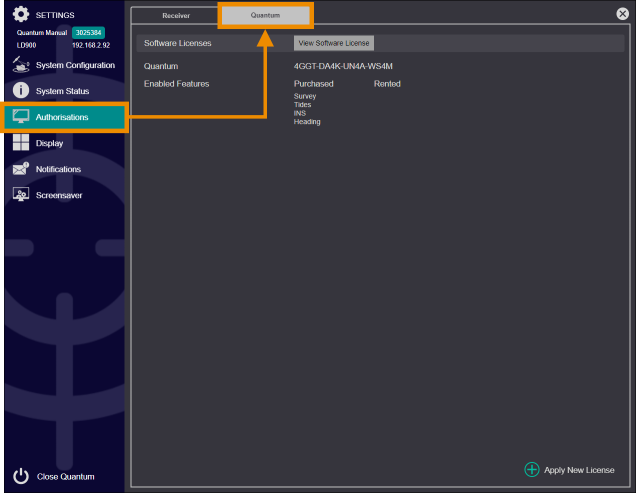Click the Purchased column header
Screen dimensions: 636x493
314,84
